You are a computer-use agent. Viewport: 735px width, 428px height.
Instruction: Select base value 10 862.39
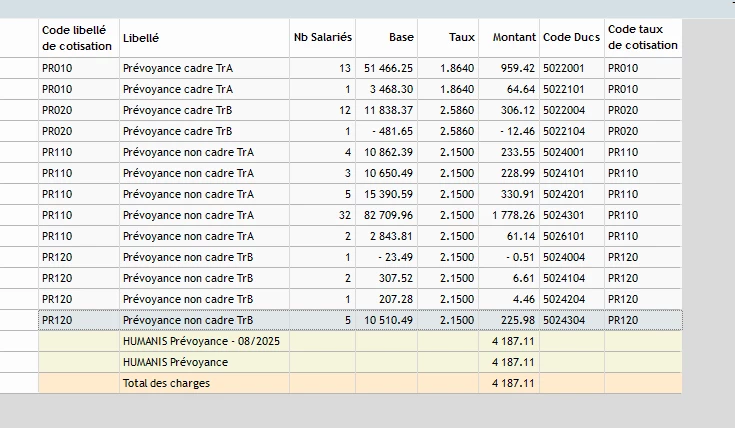pyautogui.click(x=388, y=152)
